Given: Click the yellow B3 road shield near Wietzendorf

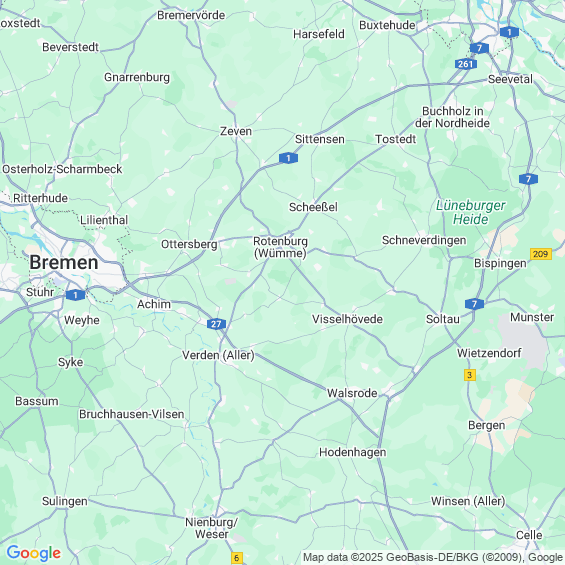Looking at the screenshot, I should click(470, 375).
